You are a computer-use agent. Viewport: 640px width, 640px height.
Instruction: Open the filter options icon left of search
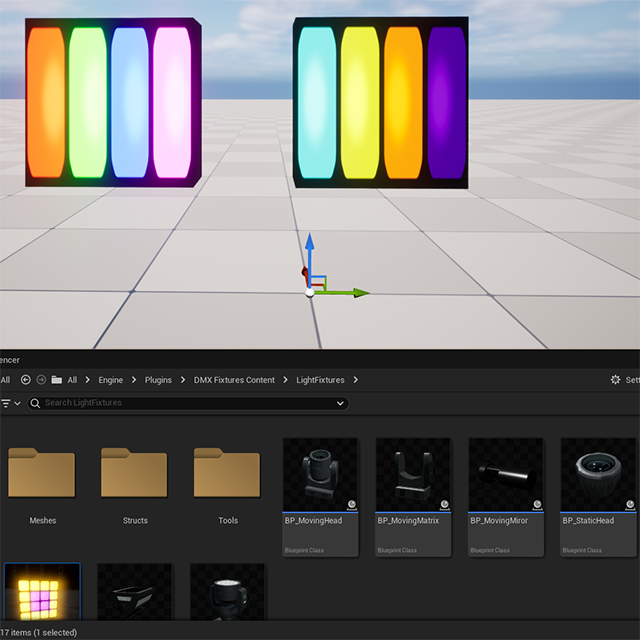click(6, 403)
